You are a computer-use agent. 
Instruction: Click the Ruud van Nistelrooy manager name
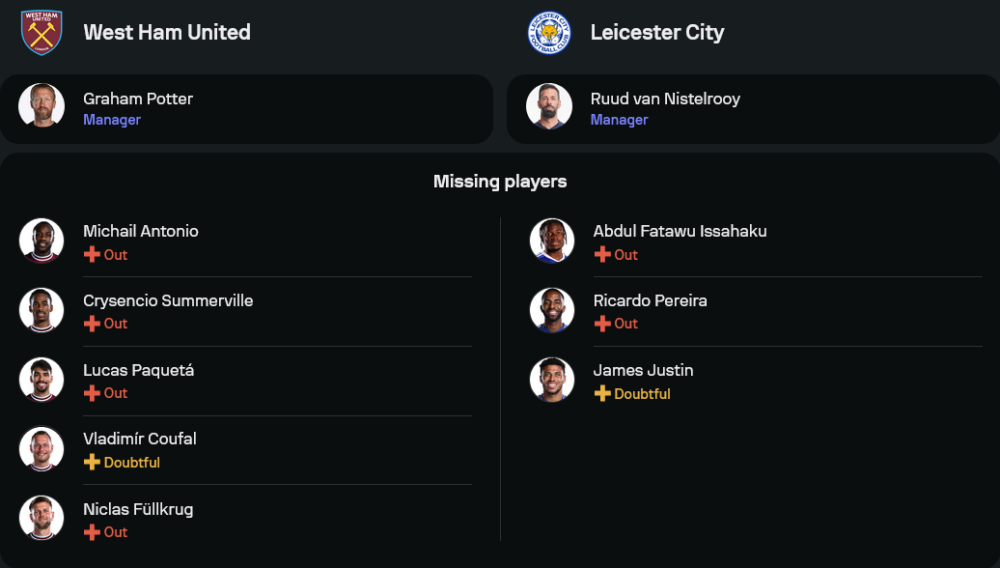(x=665, y=99)
